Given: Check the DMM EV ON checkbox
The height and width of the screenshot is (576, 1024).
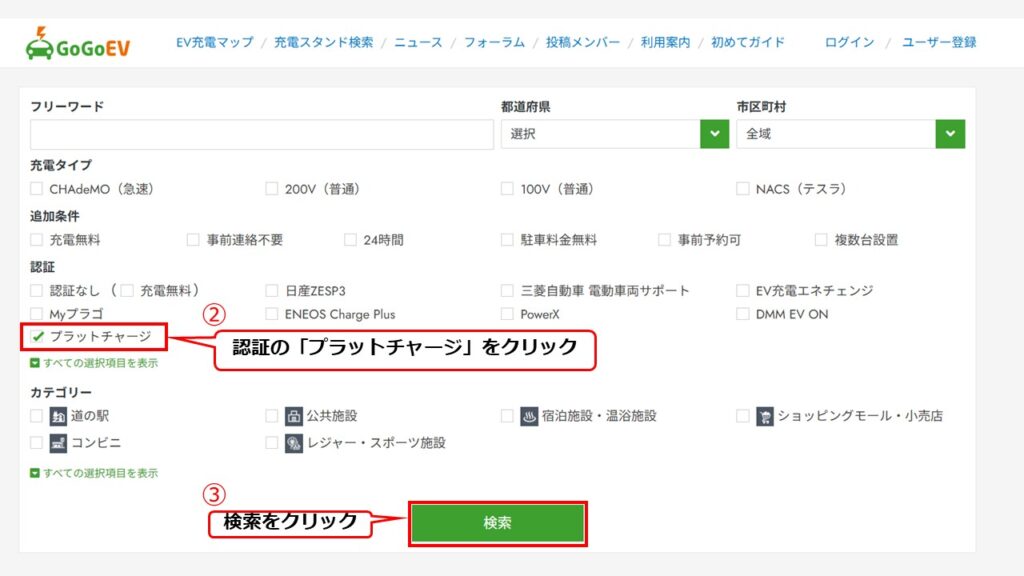Looking at the screenshot, I should coord(743,314).
